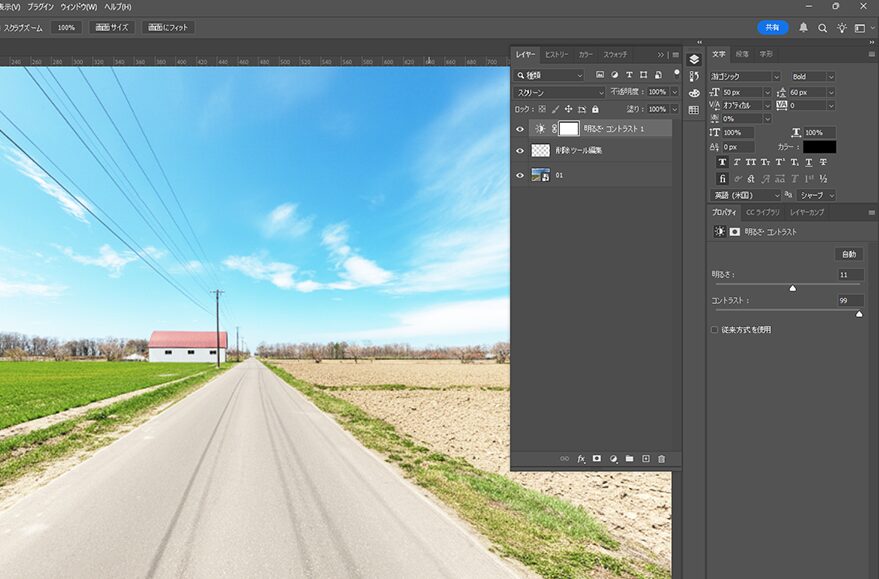Open the search magnifier icon in top bar
The width and height of the screenshot is (879, 579).
point(822,28)
